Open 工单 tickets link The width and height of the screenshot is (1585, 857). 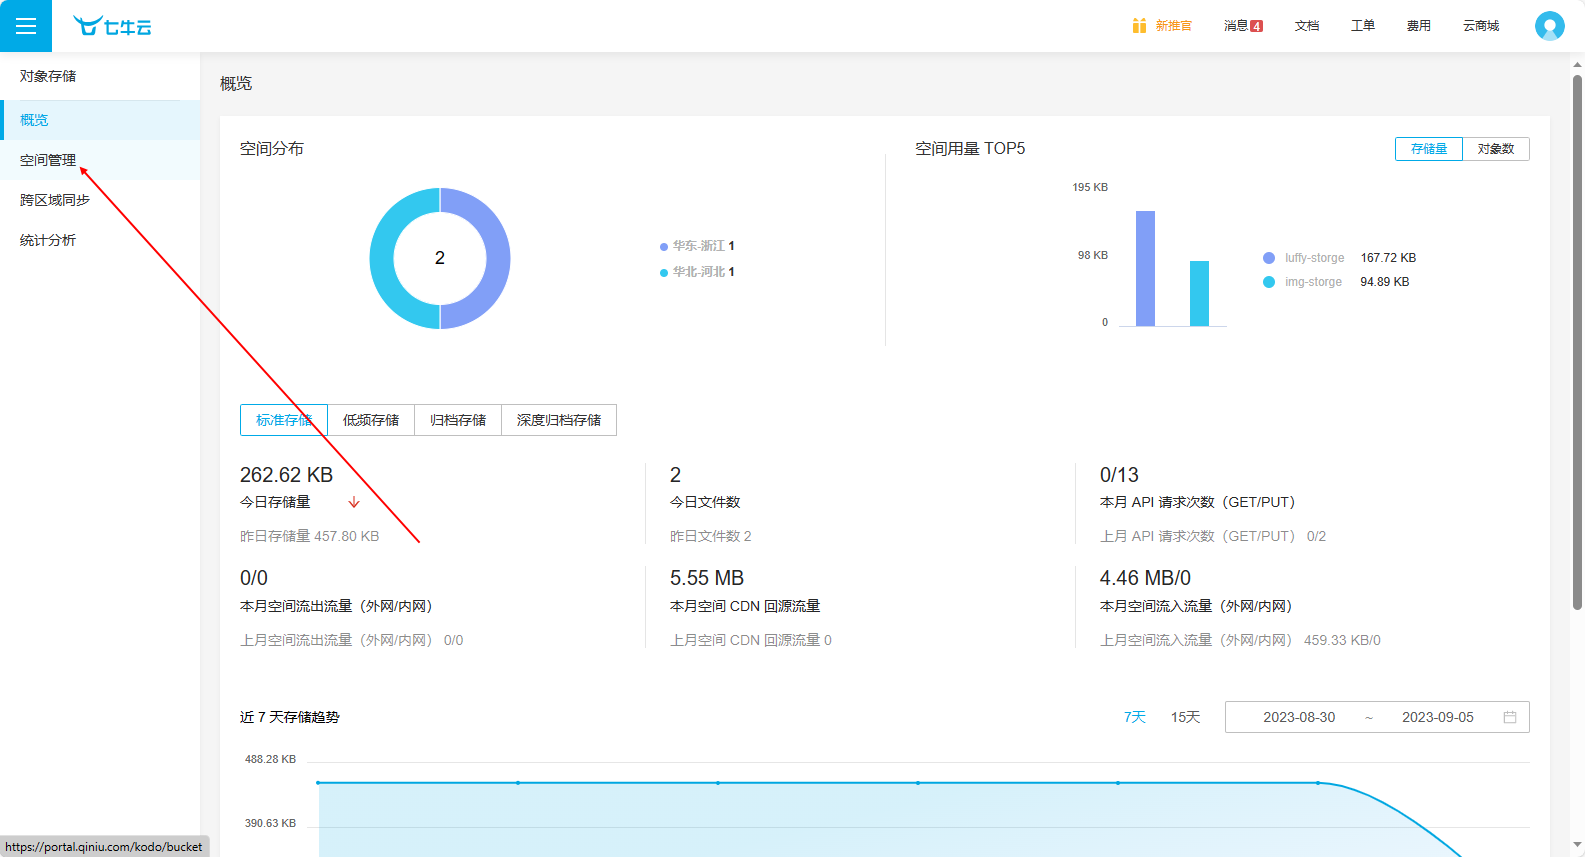click(x=1363, y=26)
